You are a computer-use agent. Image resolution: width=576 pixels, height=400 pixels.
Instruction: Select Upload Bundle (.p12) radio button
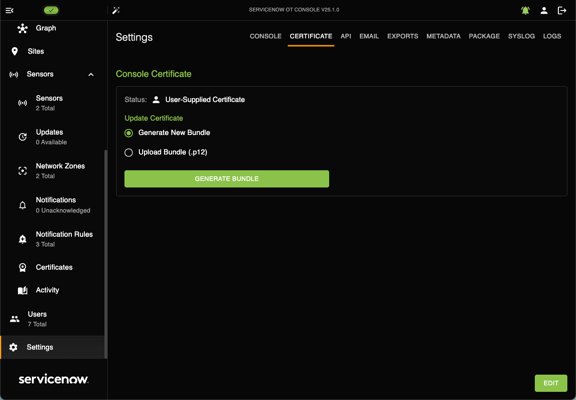129,152
